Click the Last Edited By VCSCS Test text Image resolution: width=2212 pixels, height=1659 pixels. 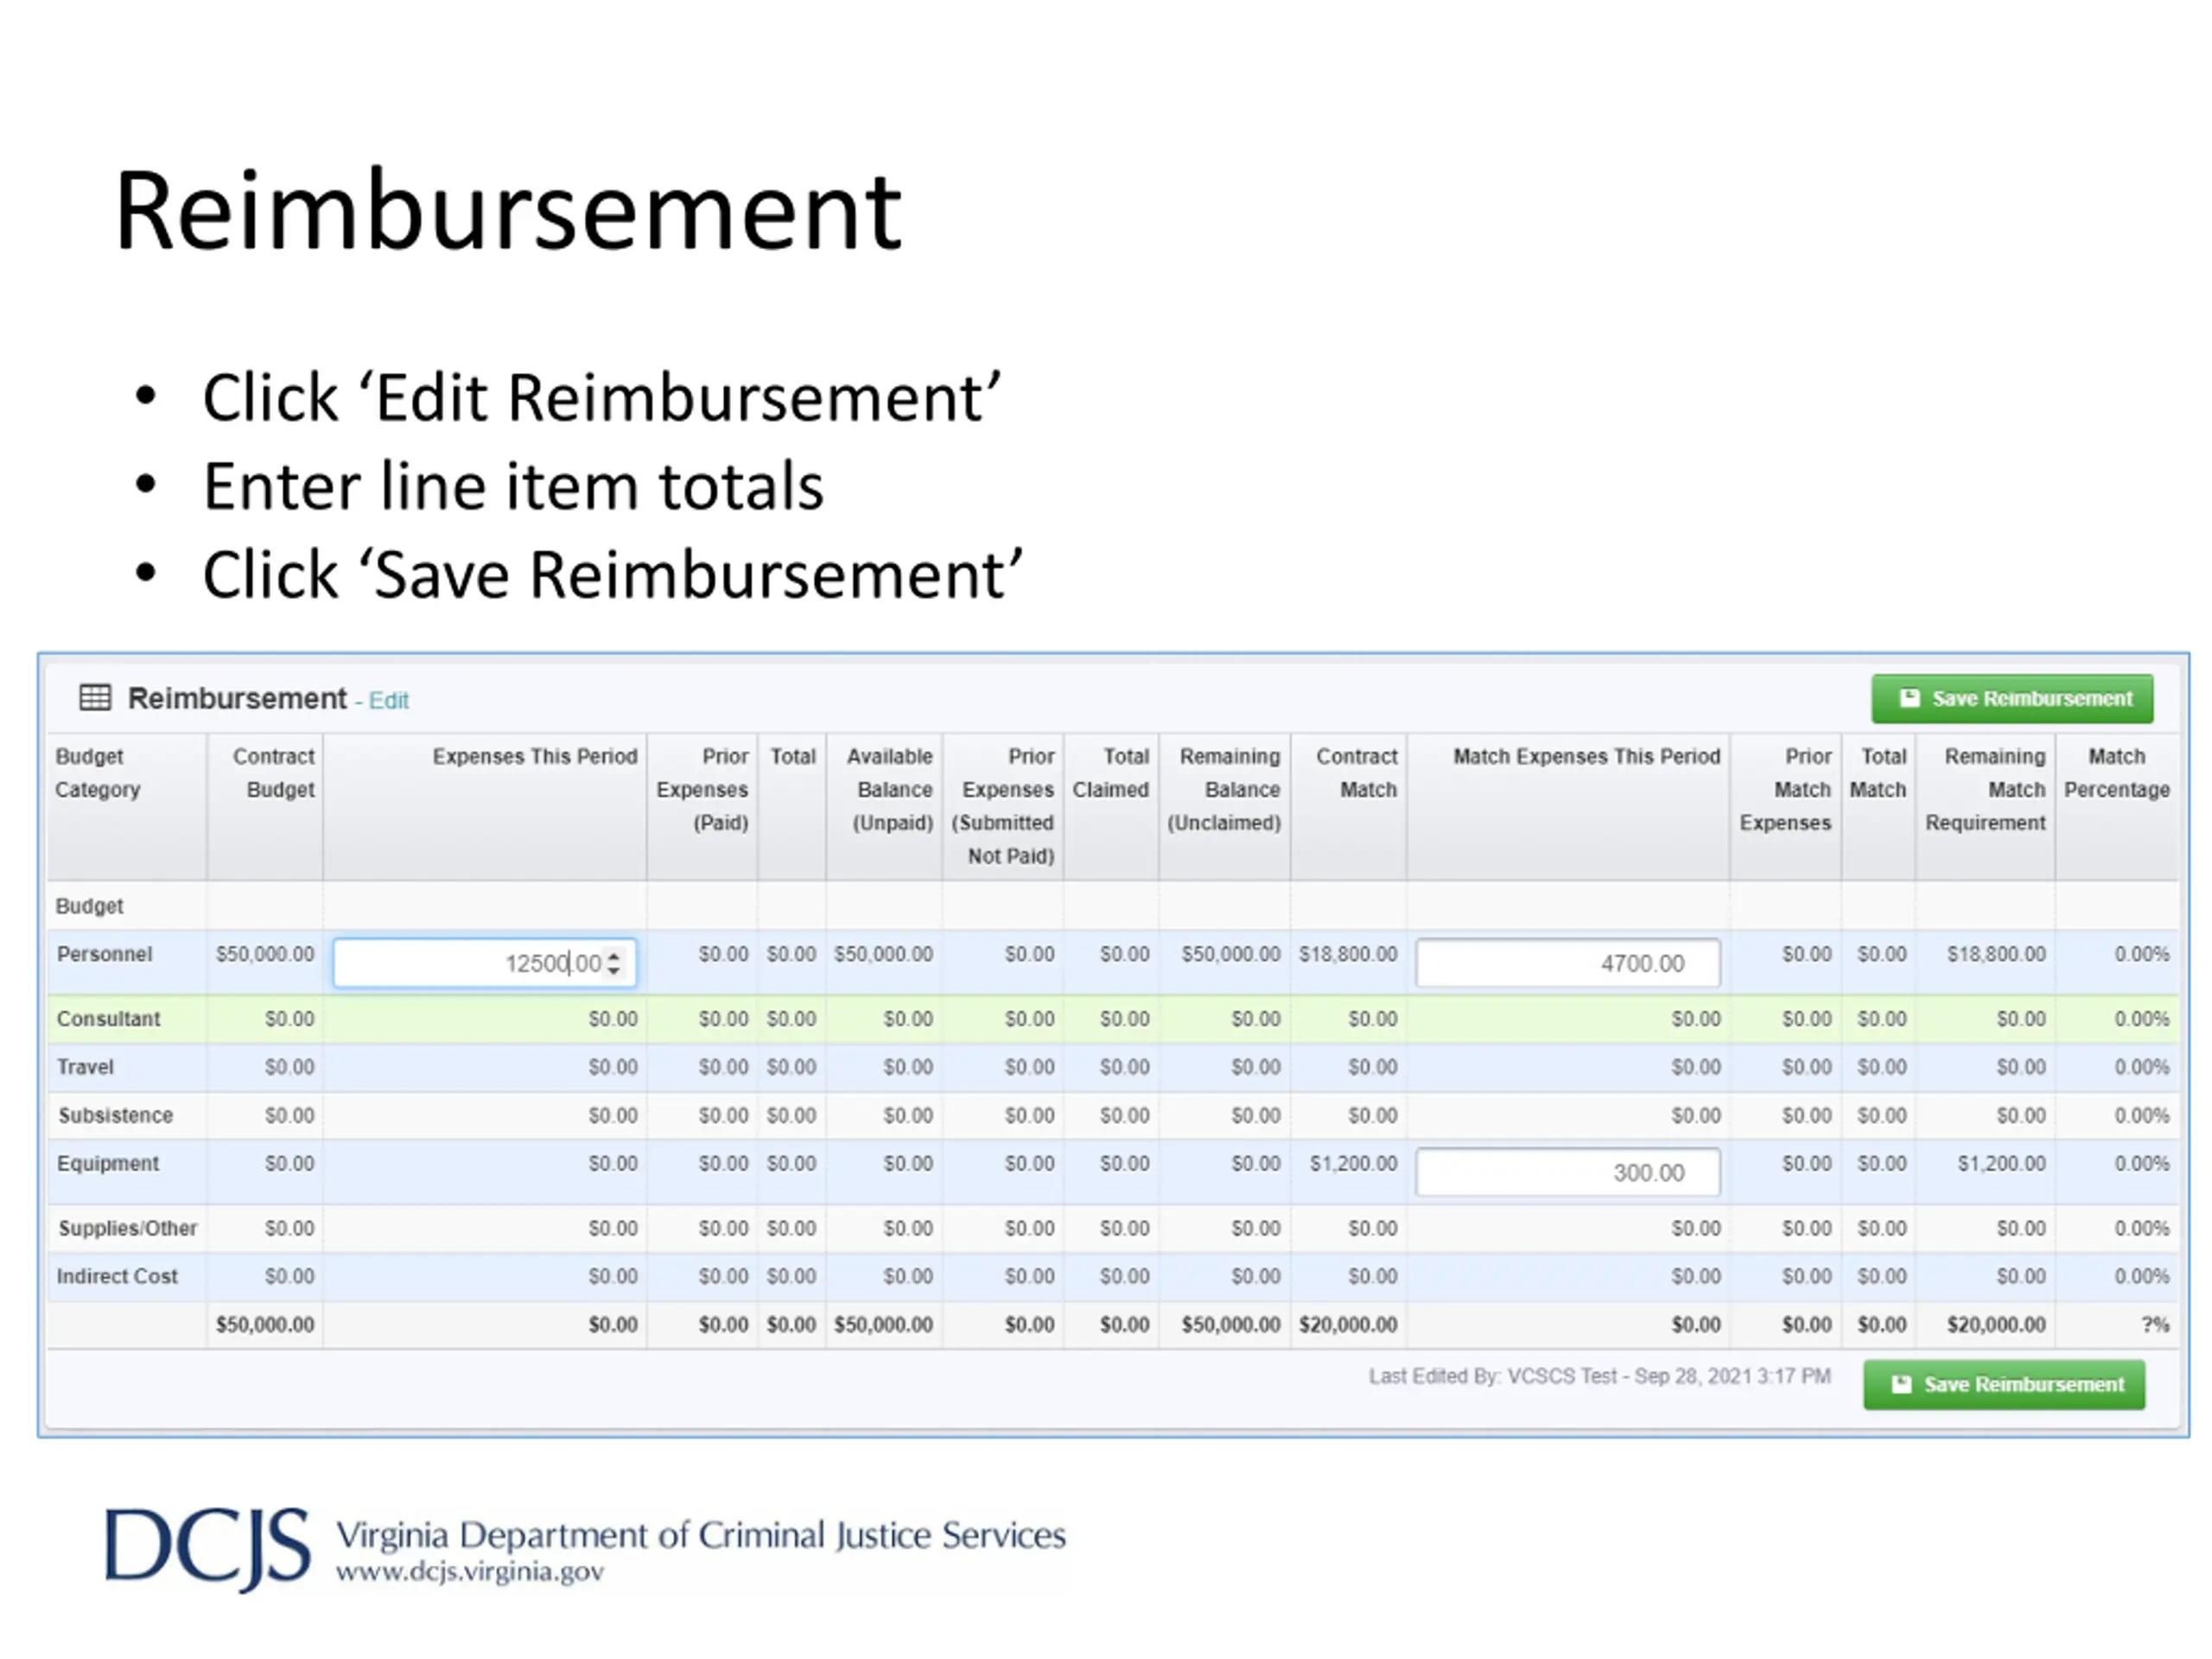(x=1600, y=1376)
